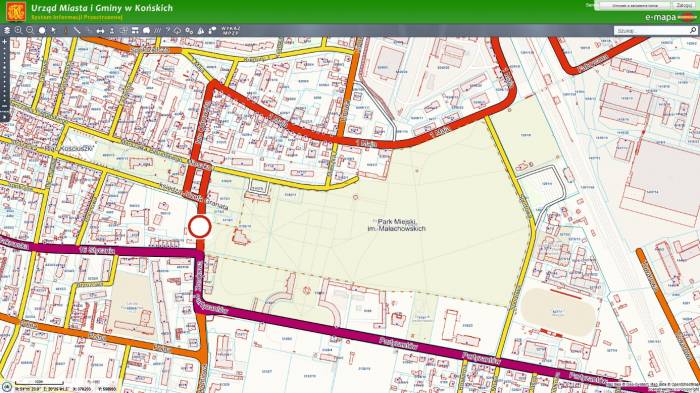Click the city coat of arms logo
Image resolution: width=700 pixels, height=393 pixels.
pos(16,12)
